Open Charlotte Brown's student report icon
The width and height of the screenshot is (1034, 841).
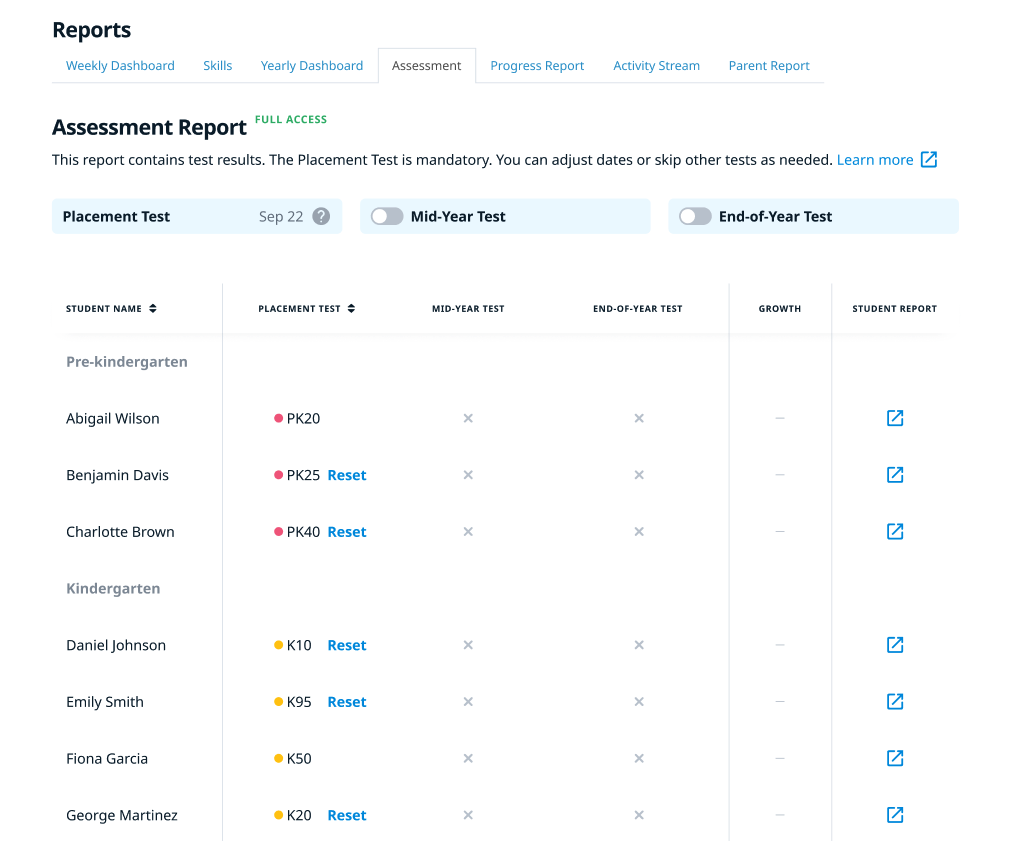895,532
